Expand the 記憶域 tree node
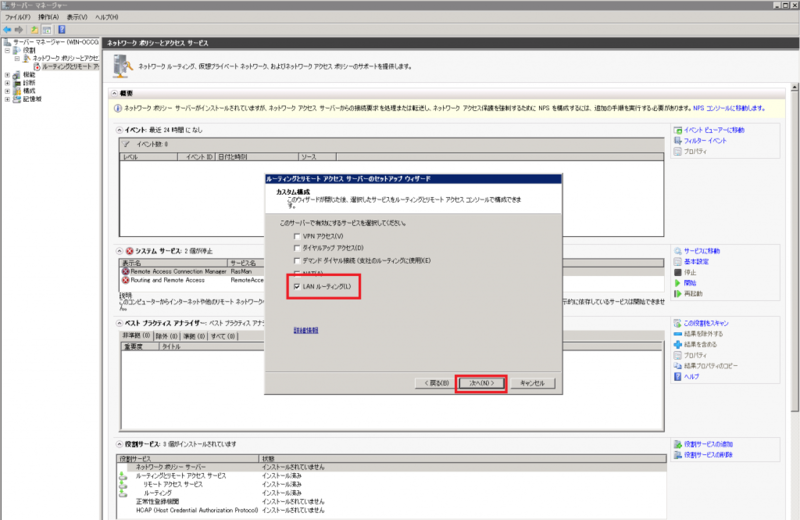The height and width of the screenshot is (520, 800). tap(7, 100)
